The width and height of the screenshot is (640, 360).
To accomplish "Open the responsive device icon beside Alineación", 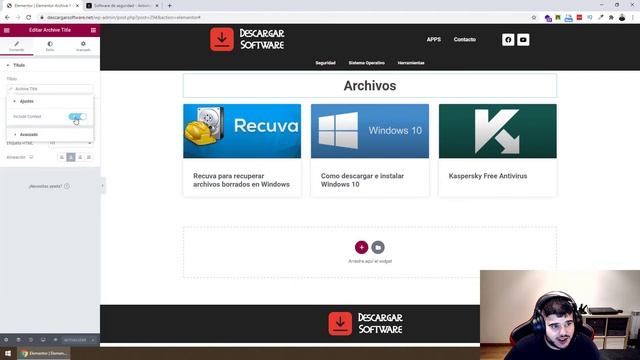I will pyautogui.click(x=31, y=157).
